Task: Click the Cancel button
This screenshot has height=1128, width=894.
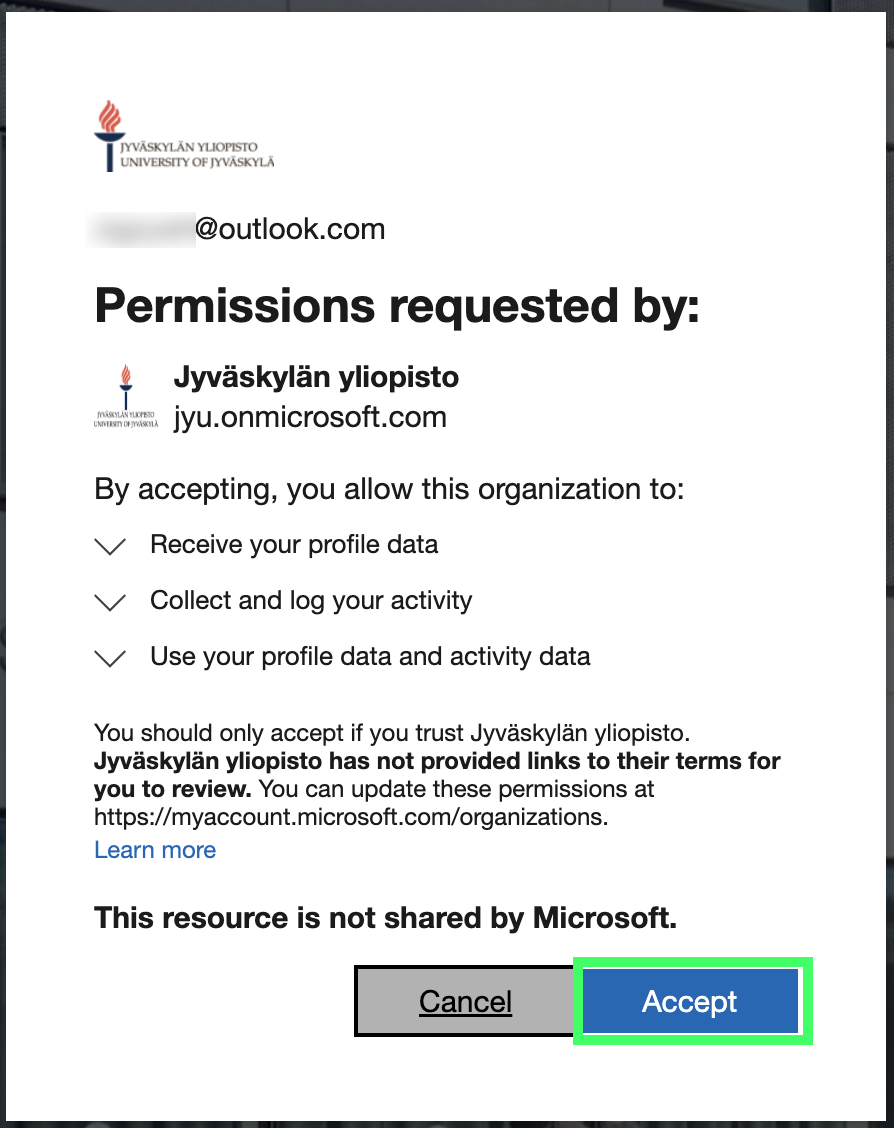Action: [465, 1001]
